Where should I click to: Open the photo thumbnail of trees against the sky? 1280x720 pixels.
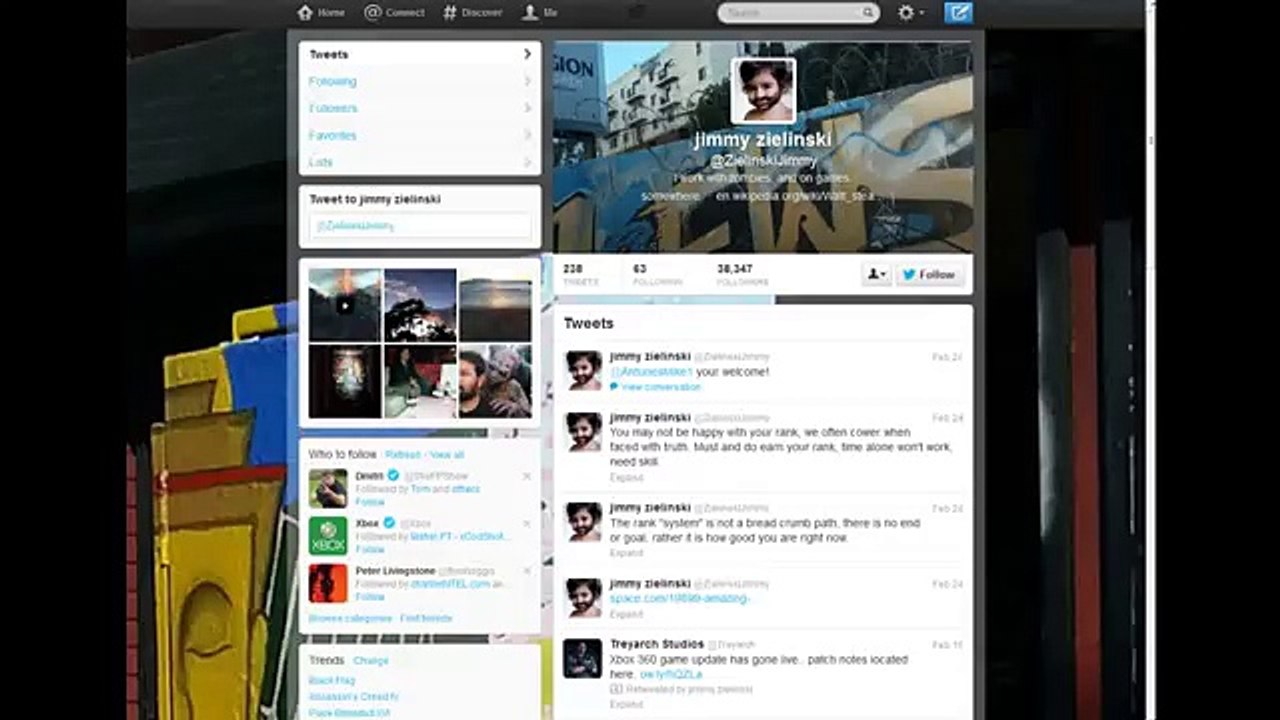coord(420,305)
